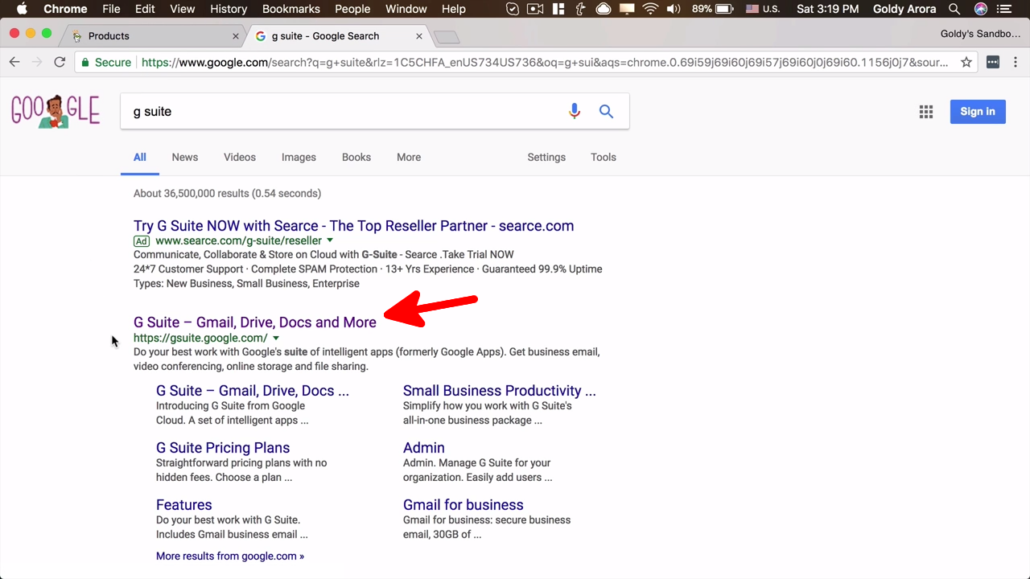The image size is (1030, 579).
Task: Click the battery status icon
Action: (x=724, y=9)
